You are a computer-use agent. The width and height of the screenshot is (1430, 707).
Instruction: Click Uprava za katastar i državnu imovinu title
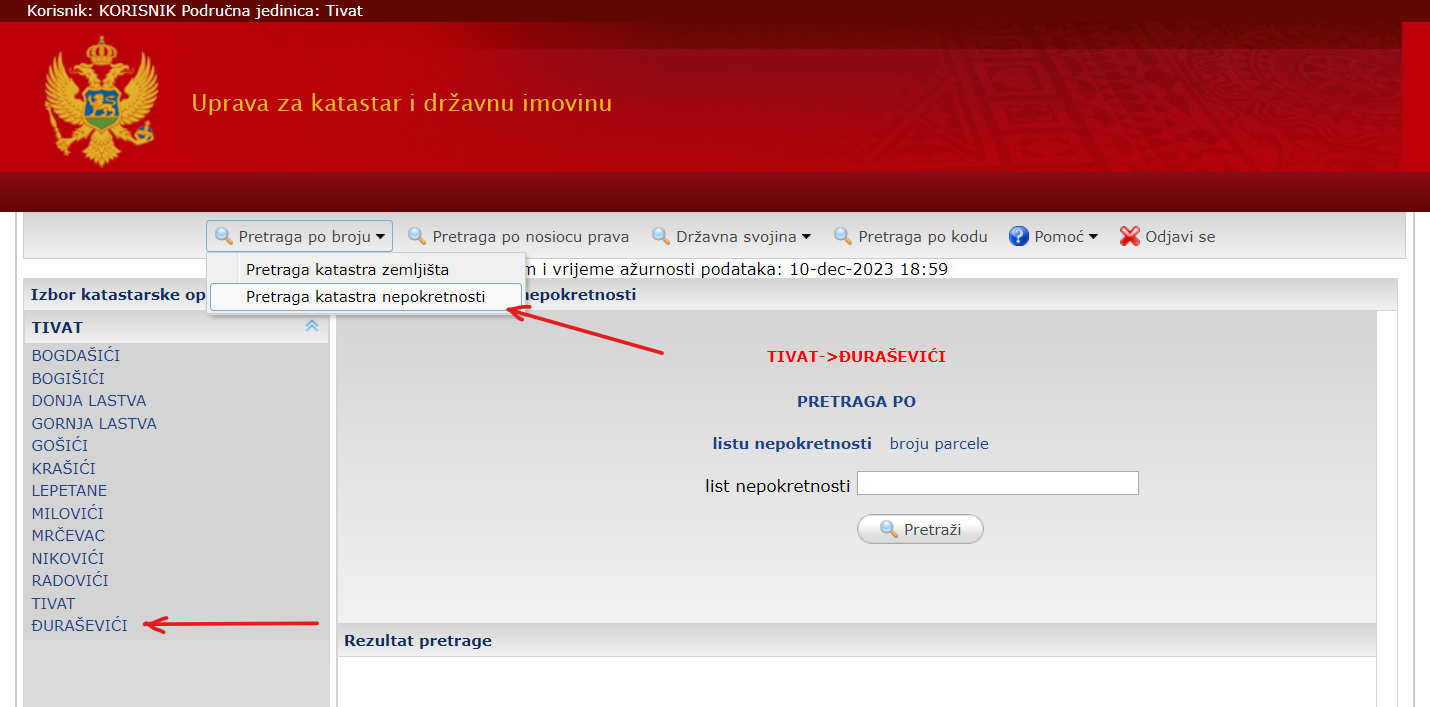pyautogui.click(x=402, y=103)
